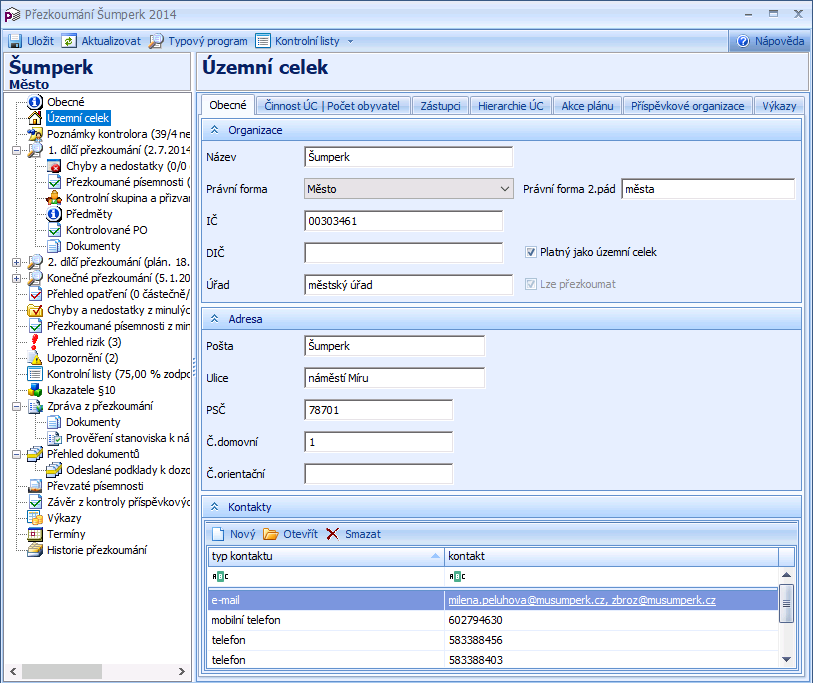The height and width of the screenshot is (683, 813).
Task: Click the Výkazy icon in the tree
Action: point(35,518)
